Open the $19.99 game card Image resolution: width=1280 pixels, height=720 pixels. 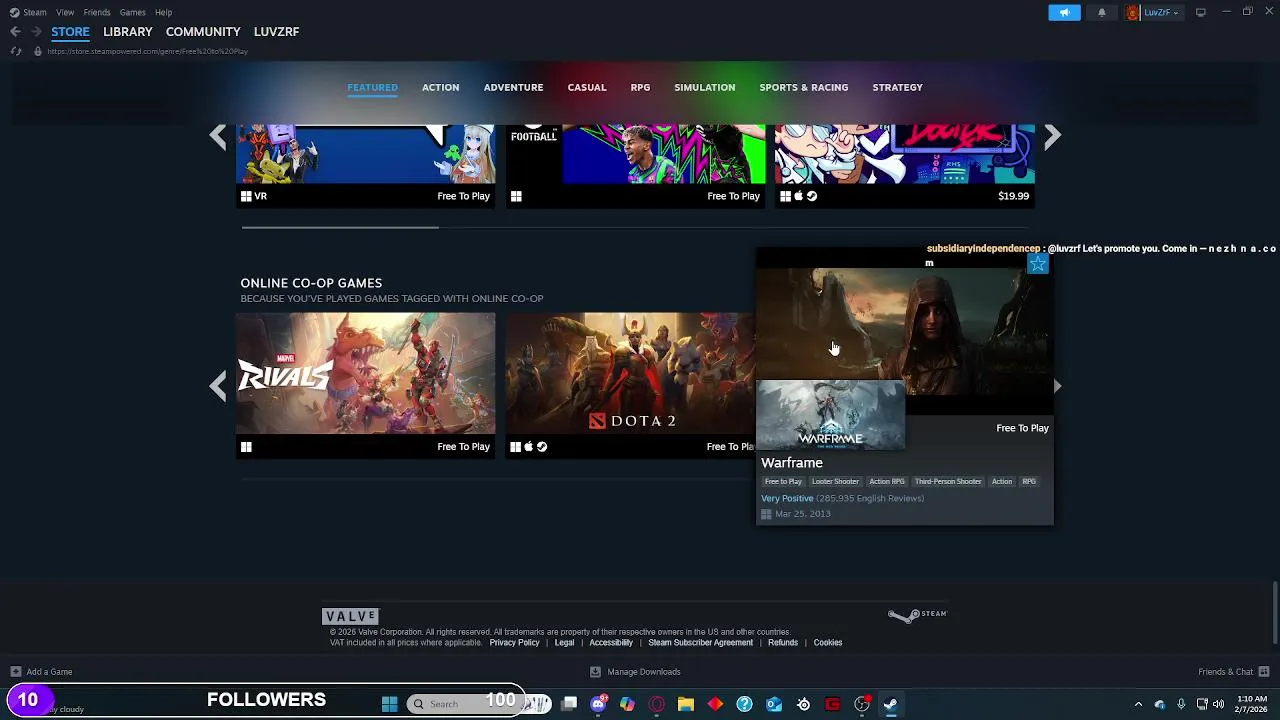click(x=905, y=166)
